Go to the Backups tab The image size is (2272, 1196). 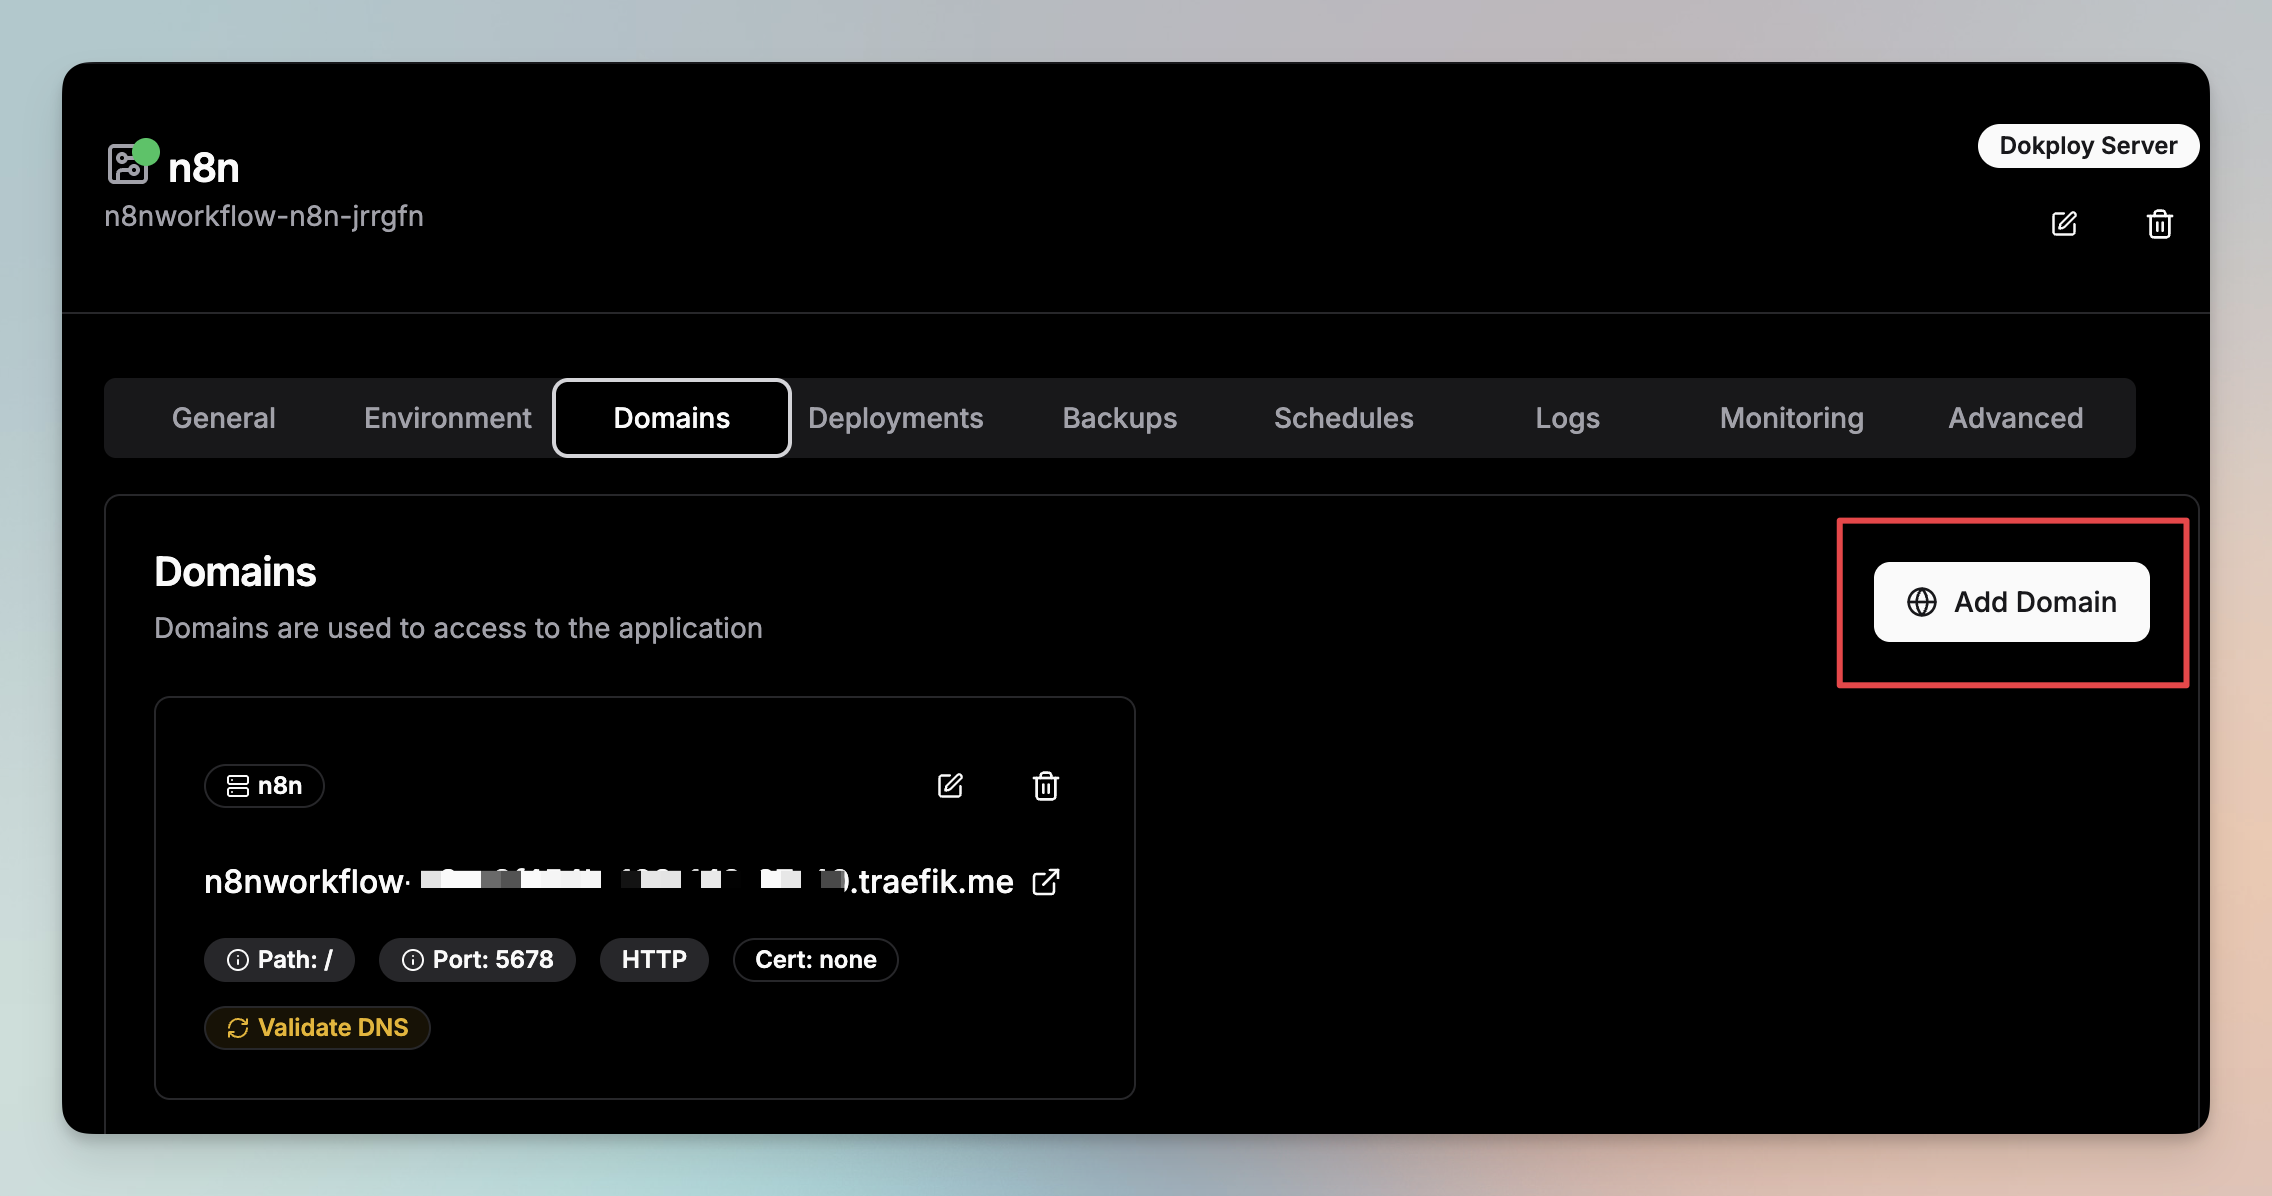pyautogui.click(x=1120, y=418)
